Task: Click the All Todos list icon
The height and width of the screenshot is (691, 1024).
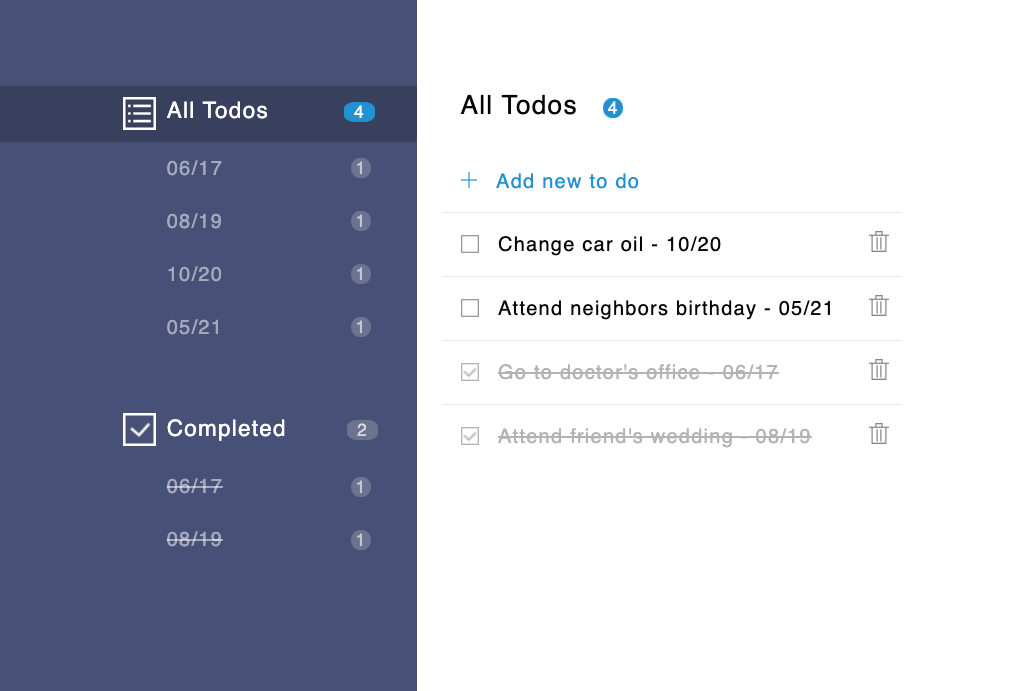Action: point(139,113)
